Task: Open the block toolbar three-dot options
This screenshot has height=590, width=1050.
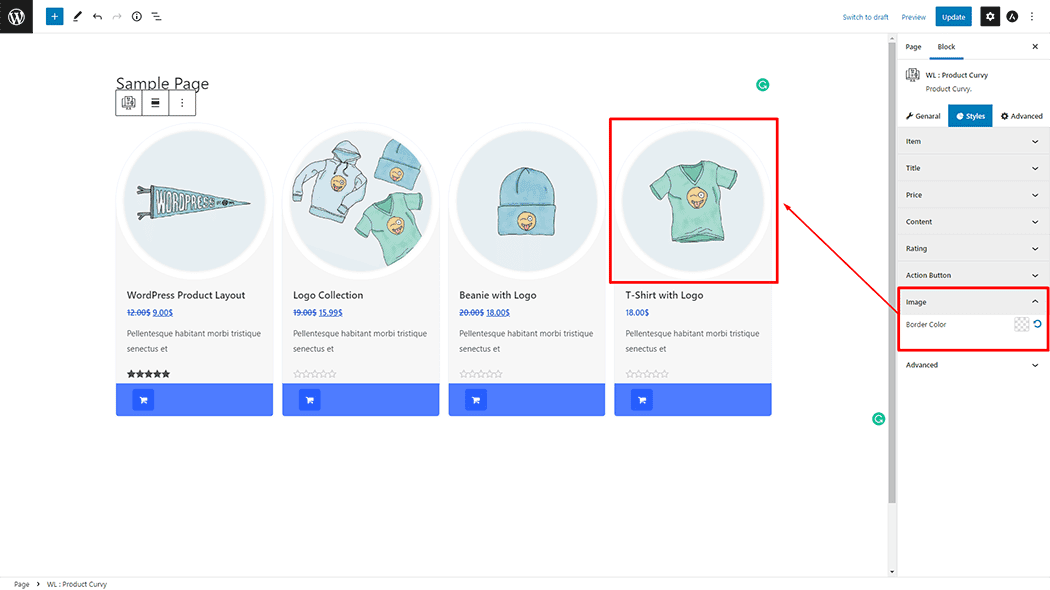Action: (x=182, y=102)
